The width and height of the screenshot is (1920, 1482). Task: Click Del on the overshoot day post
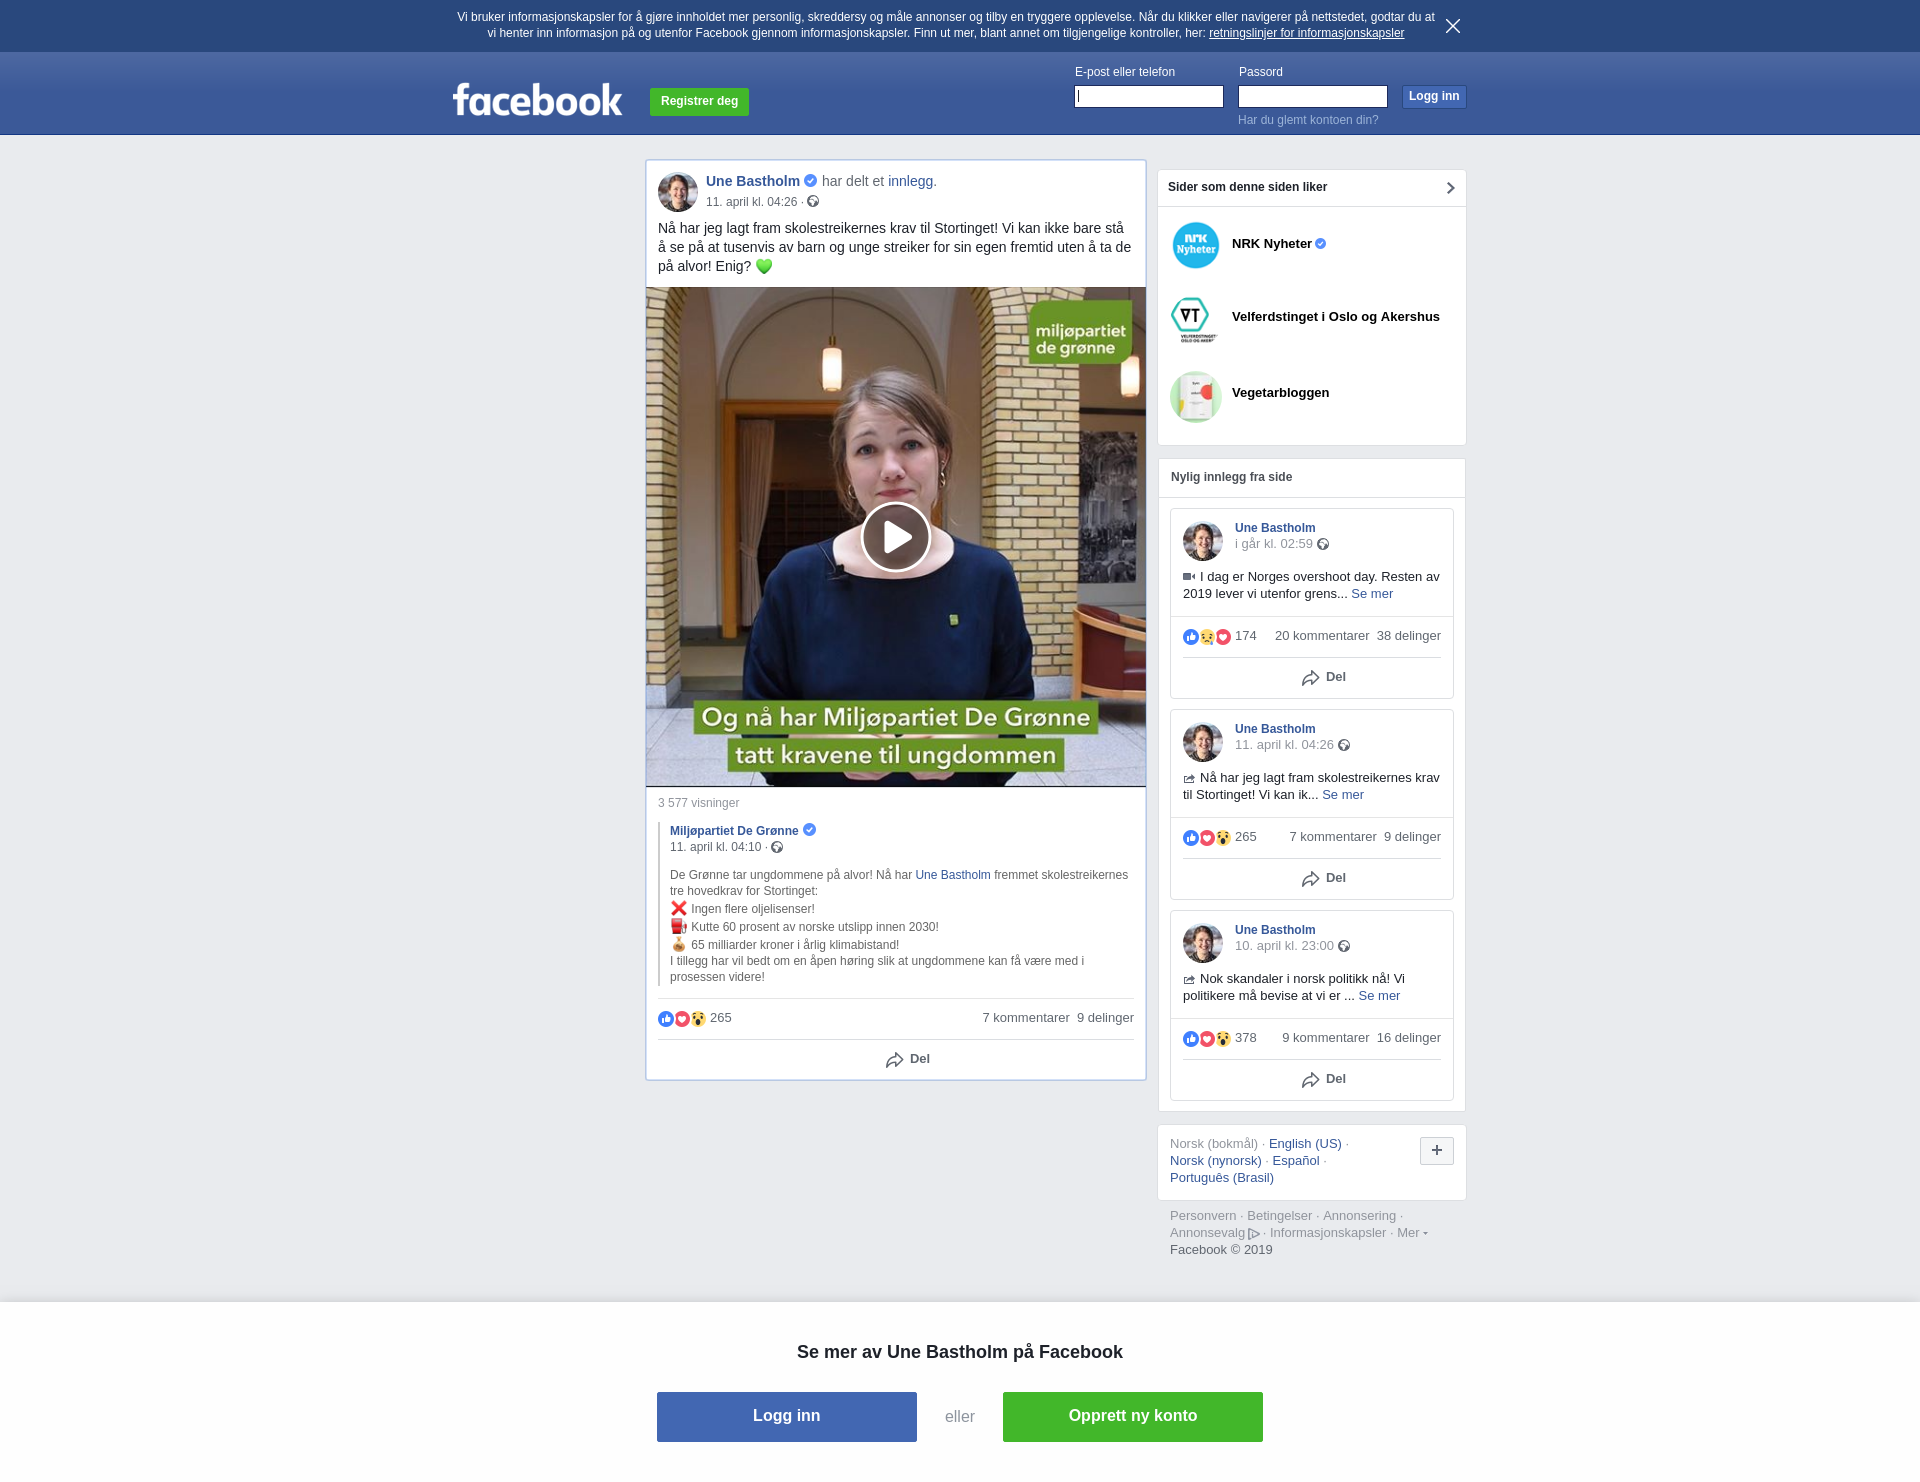point(1324,678)
